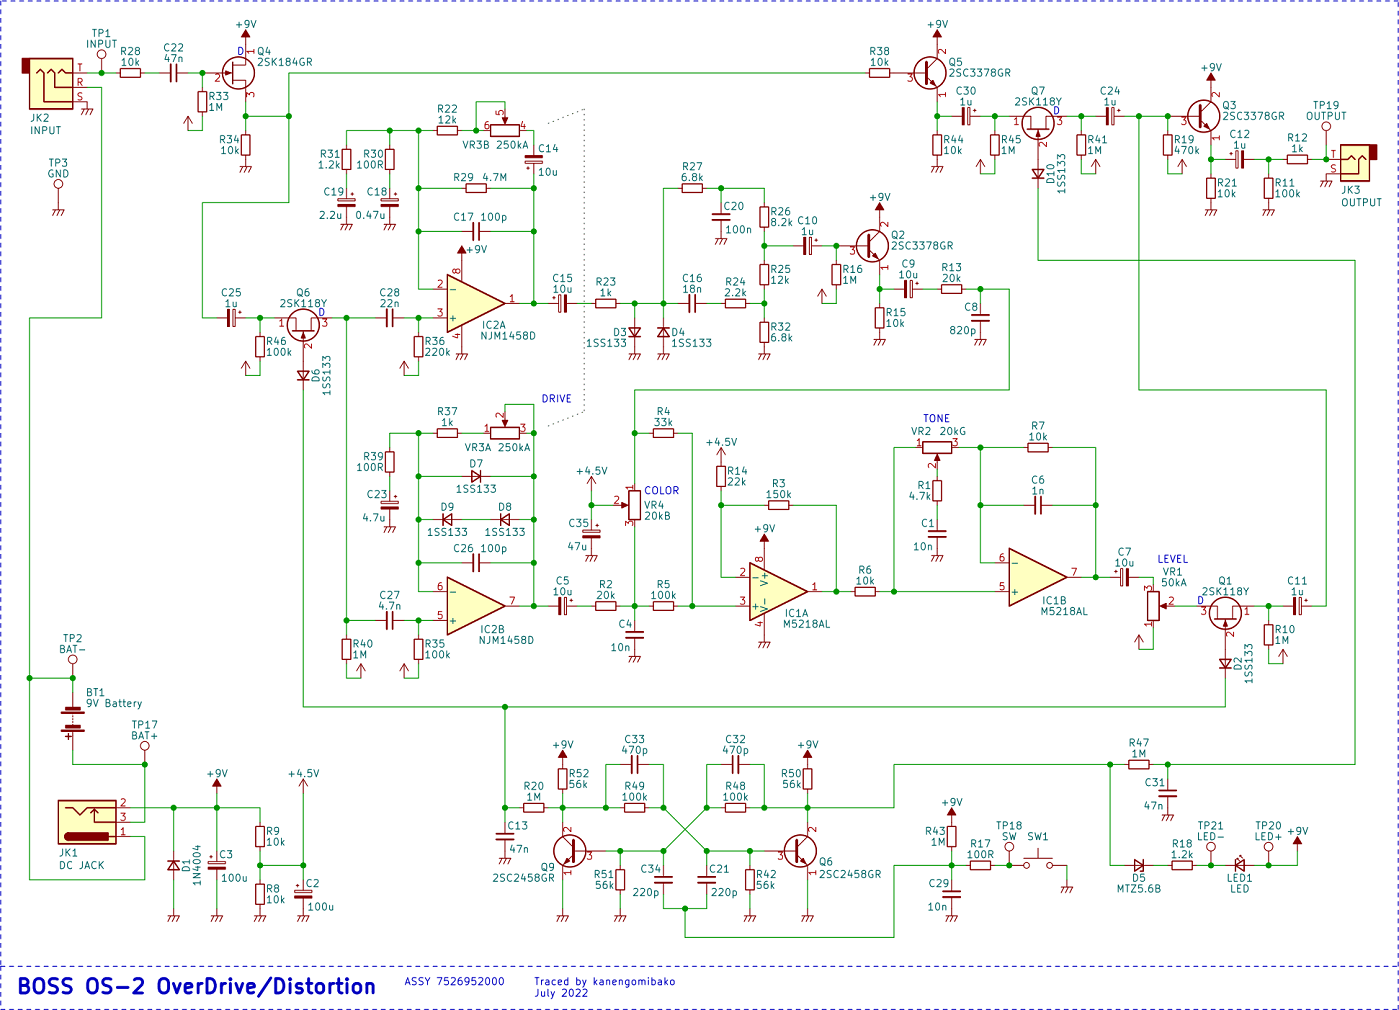Select the C22 47n capacitor
Screen dimensions: 1399x1010
[x=173, y=72]
